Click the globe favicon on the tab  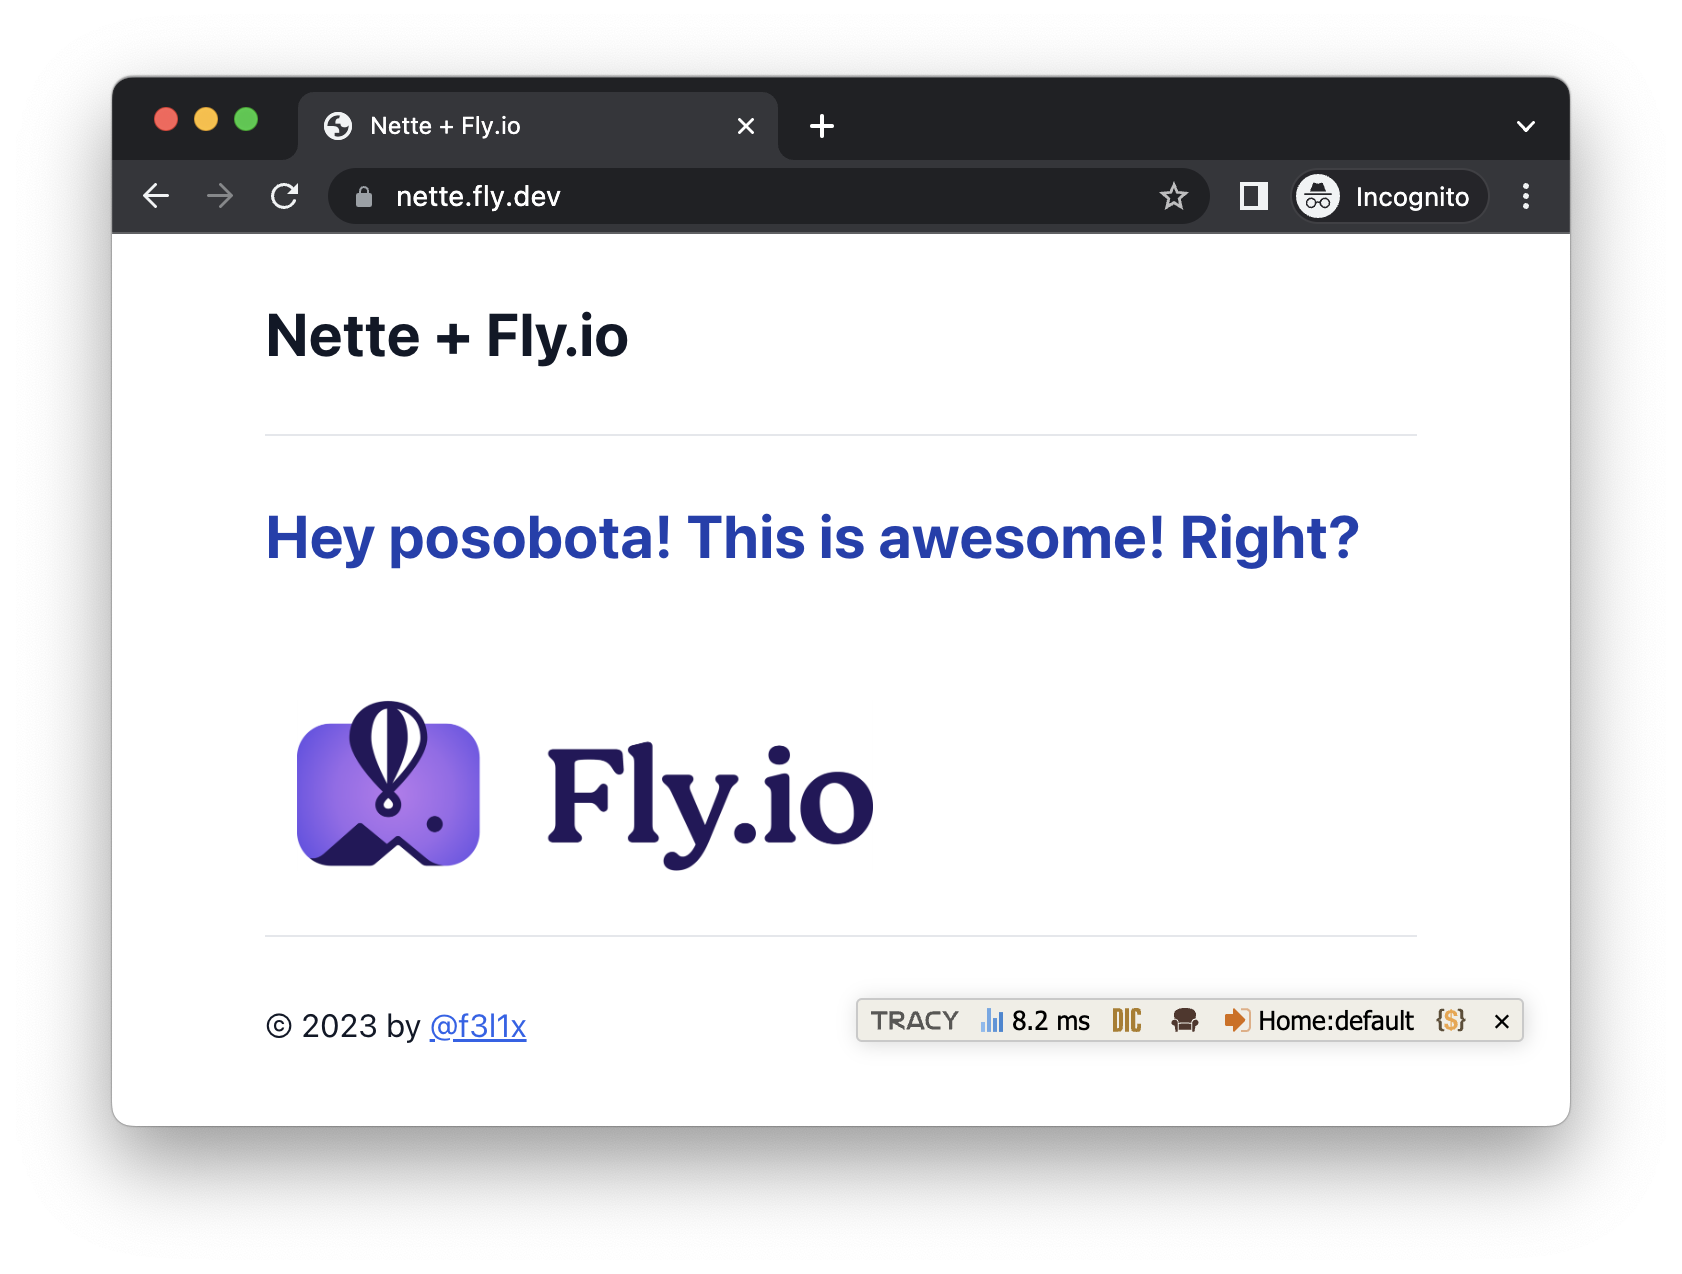pos(338,126)
